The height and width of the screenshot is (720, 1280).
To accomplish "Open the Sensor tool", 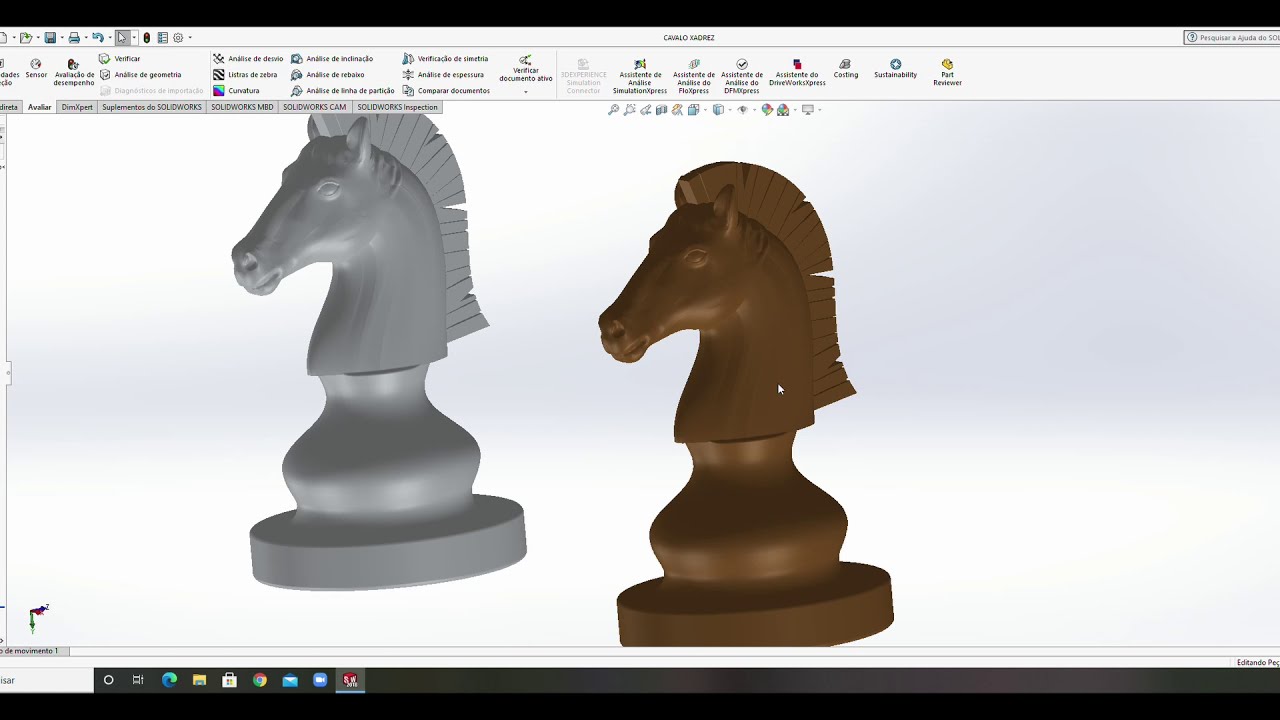I will 36,68.
